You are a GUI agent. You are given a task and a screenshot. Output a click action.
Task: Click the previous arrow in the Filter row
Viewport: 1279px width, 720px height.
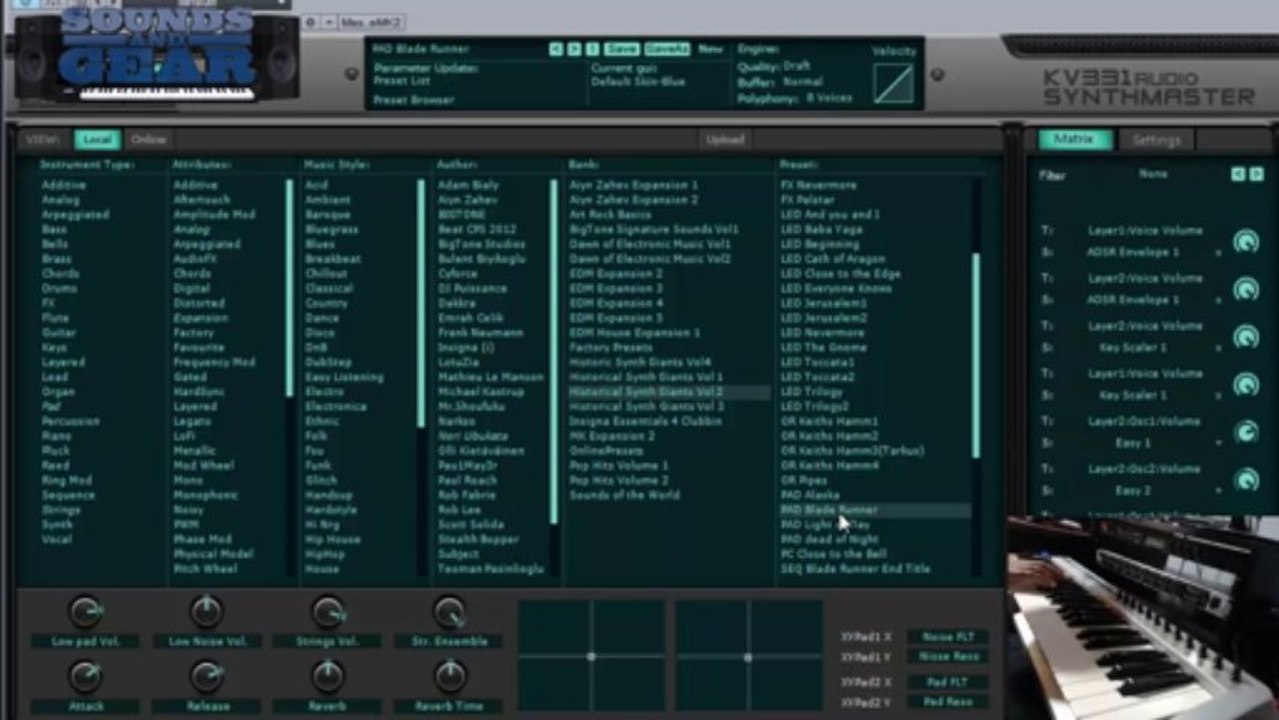(x=1238, y=174)
